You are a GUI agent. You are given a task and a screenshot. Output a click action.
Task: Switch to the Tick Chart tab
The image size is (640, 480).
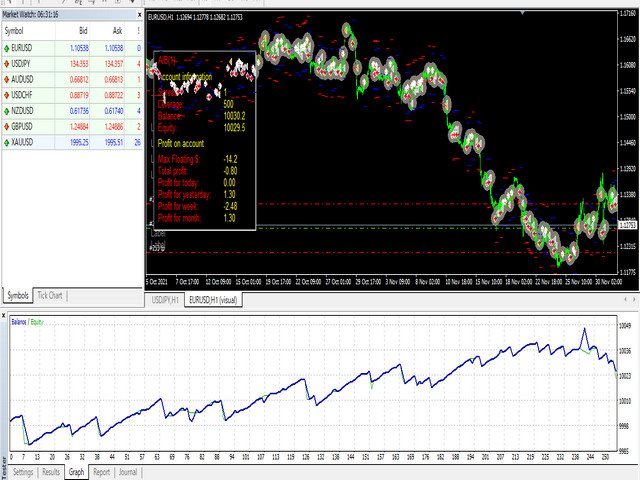(50, 296)
